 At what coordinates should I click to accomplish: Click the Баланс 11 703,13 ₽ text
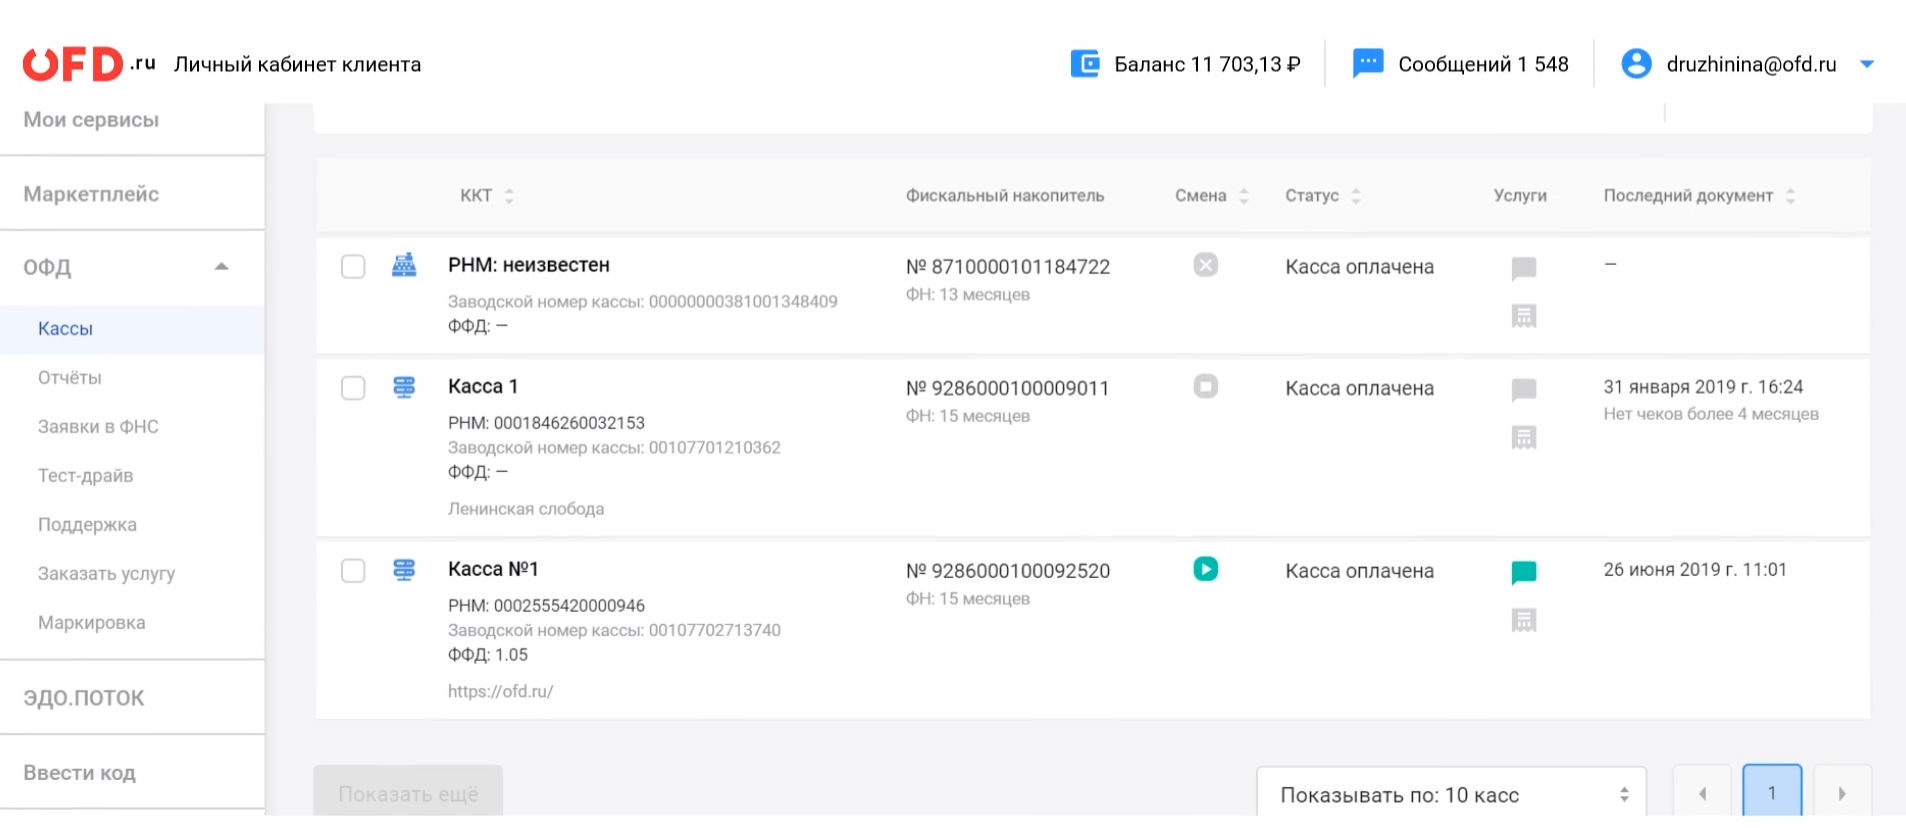pyautogui.click(x=1207, y=64)
